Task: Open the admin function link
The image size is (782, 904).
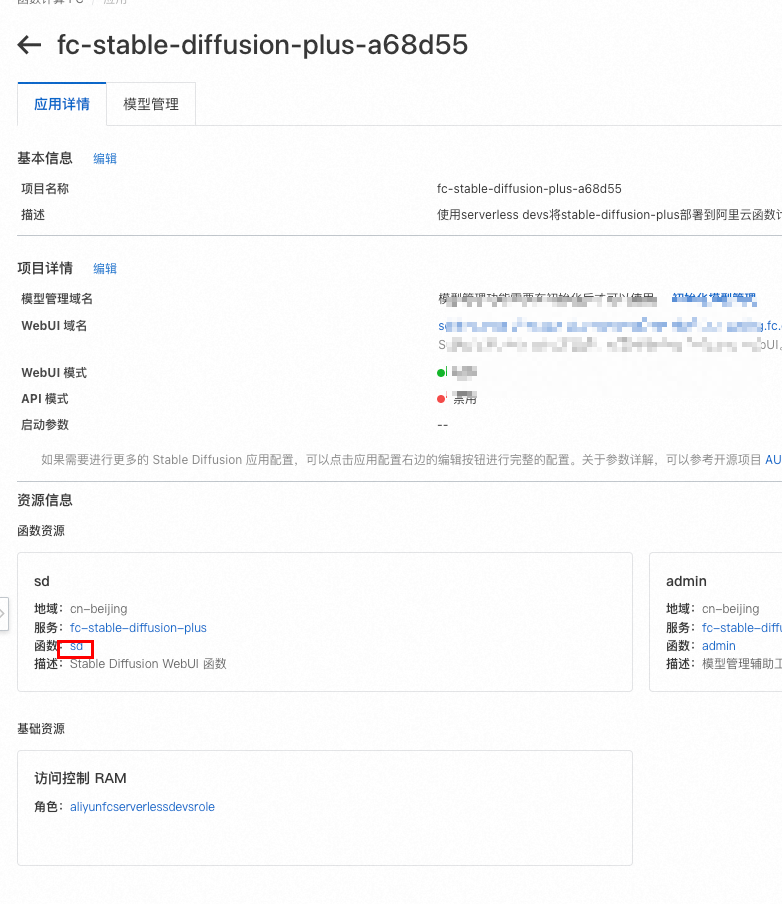Action: pyautogui.click(x=719, y=646)
